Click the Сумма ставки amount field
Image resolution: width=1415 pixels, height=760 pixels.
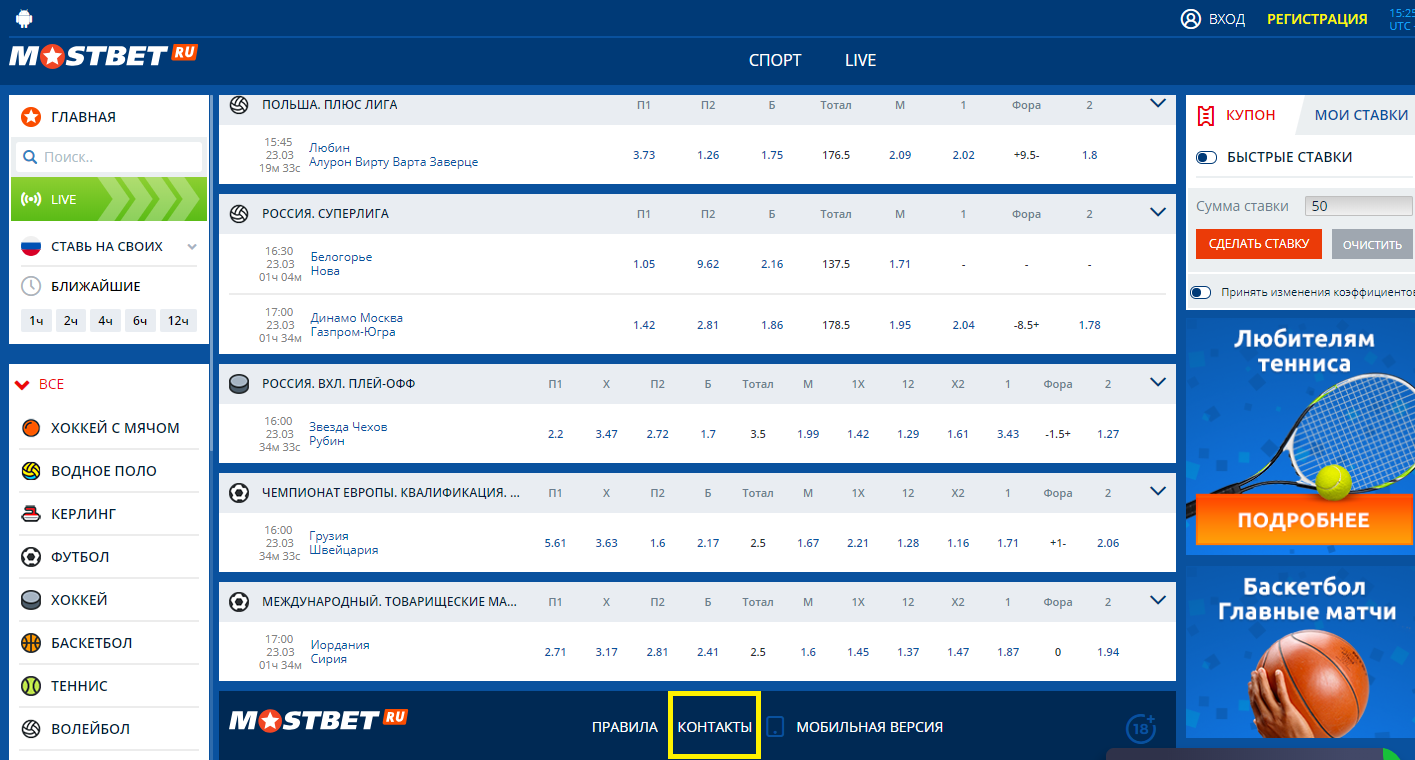[x=1357, y=206]
